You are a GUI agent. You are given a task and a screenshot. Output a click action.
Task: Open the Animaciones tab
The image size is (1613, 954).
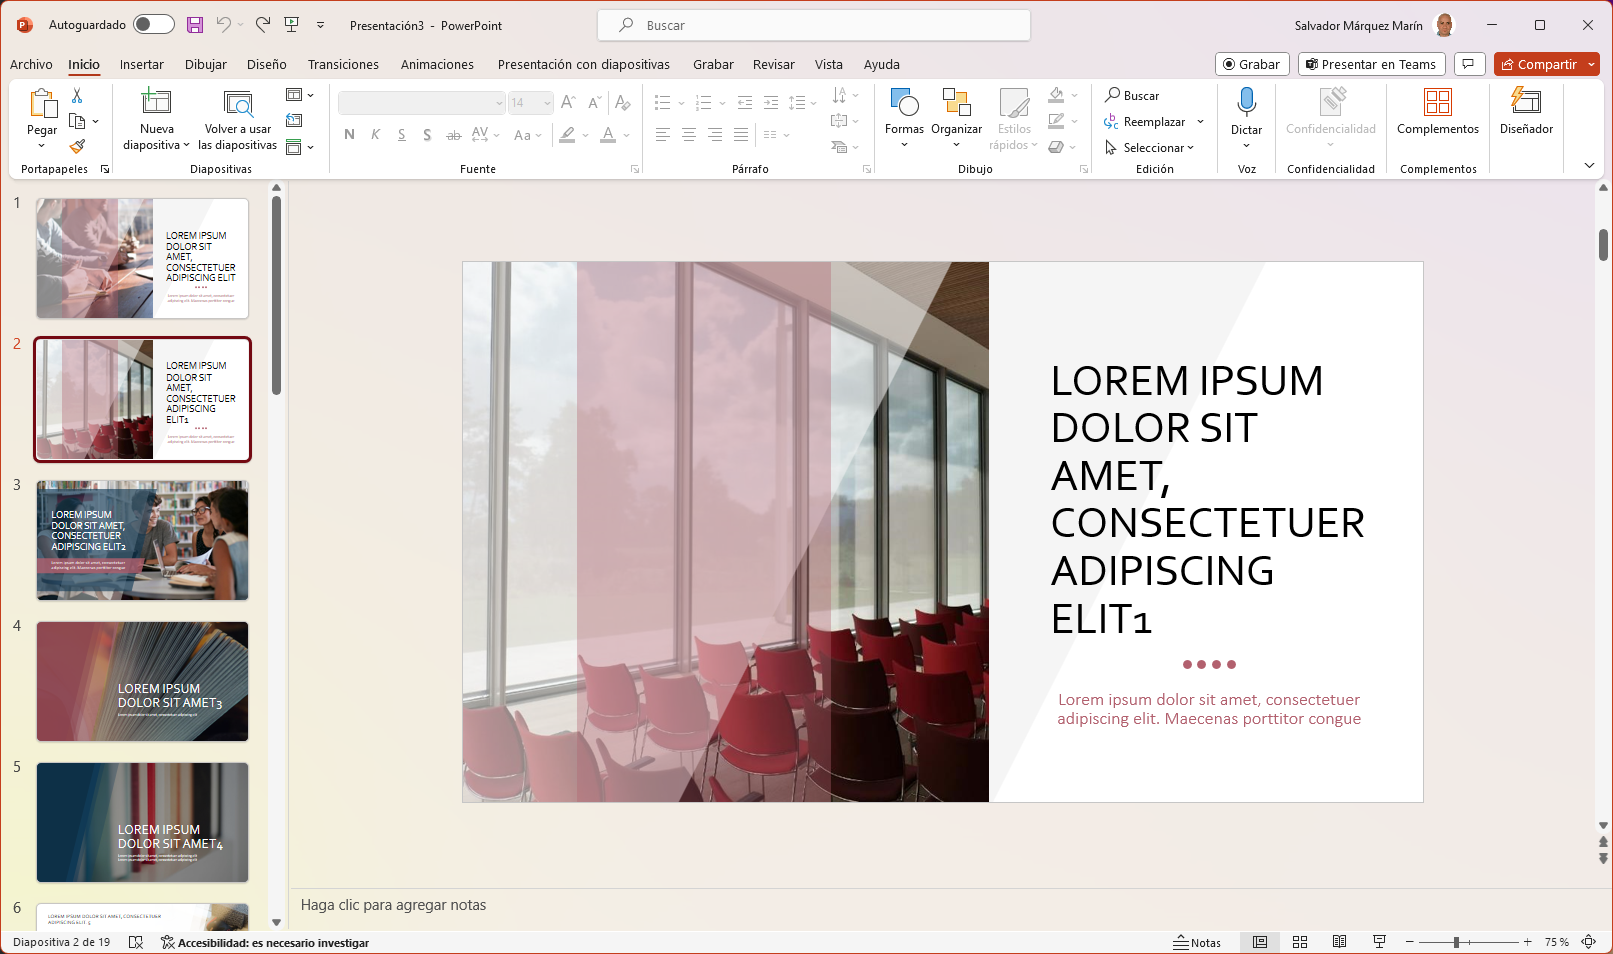[437, 64]
